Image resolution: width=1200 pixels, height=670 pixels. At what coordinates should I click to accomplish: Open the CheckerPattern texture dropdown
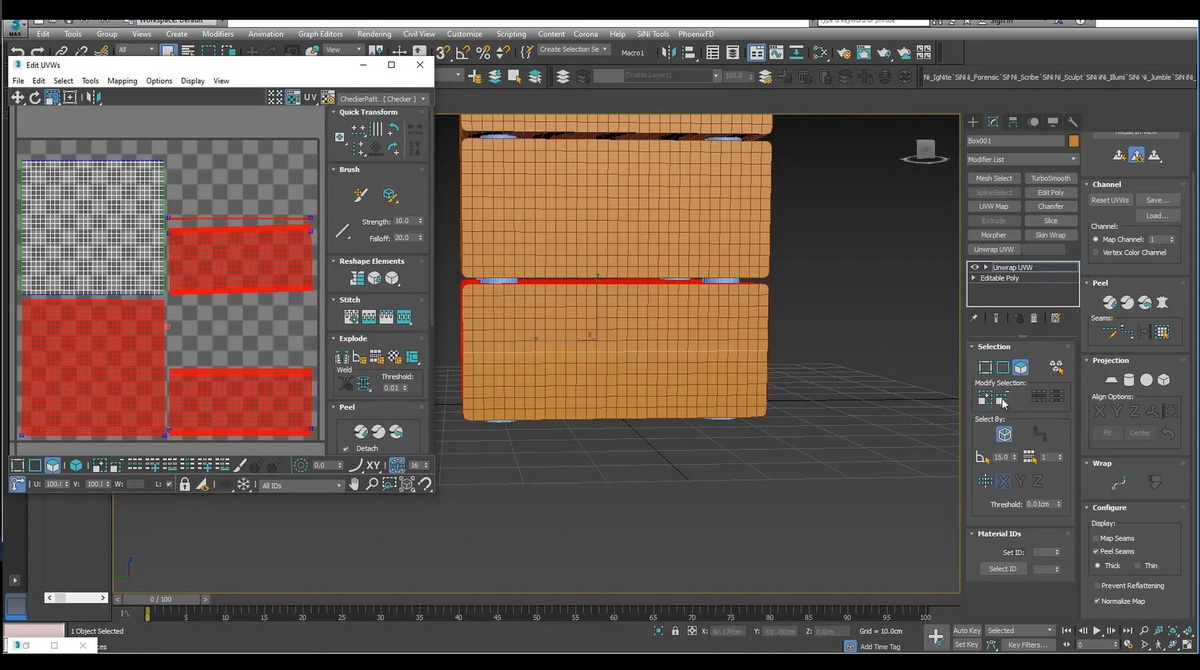click(x=384, y=99)
